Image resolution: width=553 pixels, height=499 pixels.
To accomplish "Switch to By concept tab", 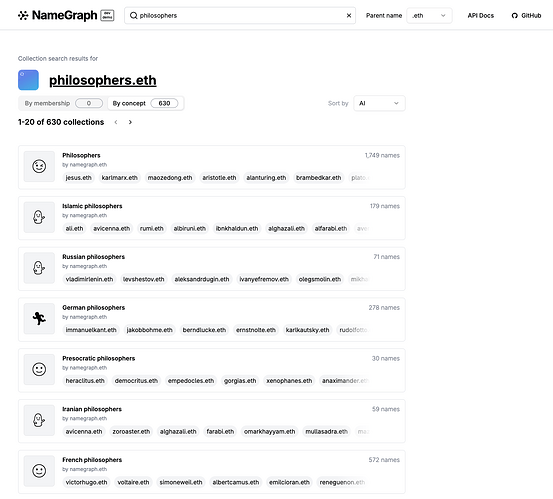I will (x=145, y=103).
